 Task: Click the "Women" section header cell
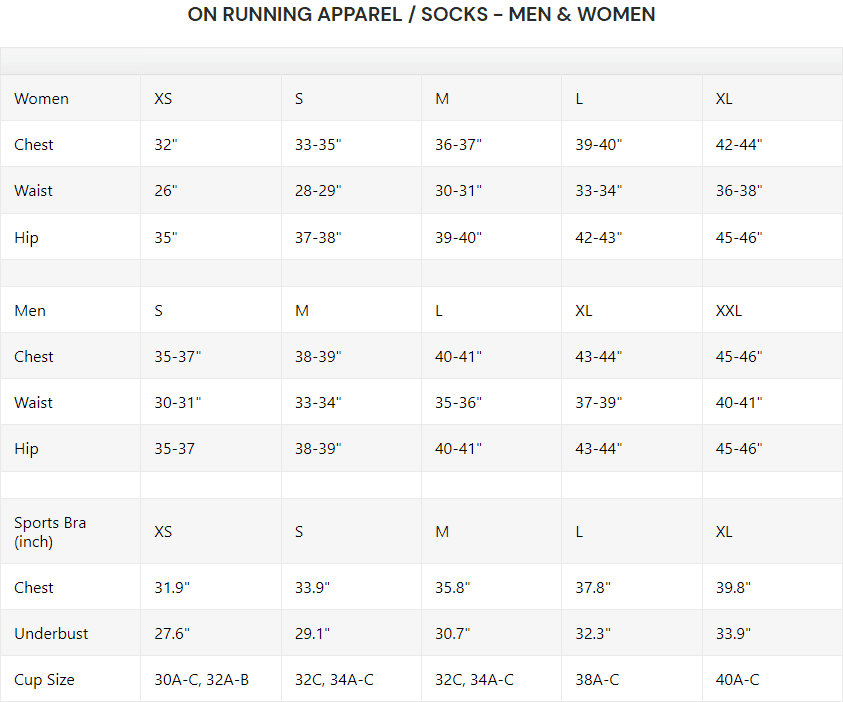(41, 99)
